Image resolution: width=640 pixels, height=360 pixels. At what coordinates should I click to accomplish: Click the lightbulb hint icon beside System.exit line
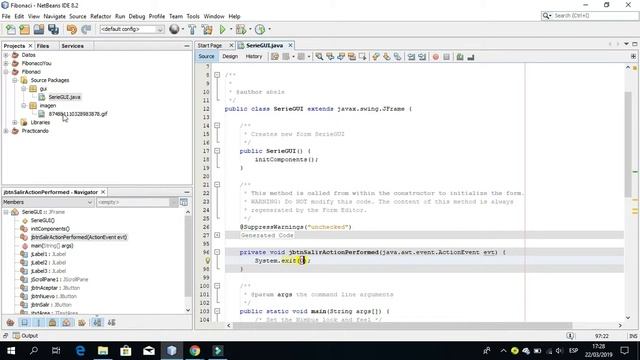pyautogui.click(x=207, y=260)
